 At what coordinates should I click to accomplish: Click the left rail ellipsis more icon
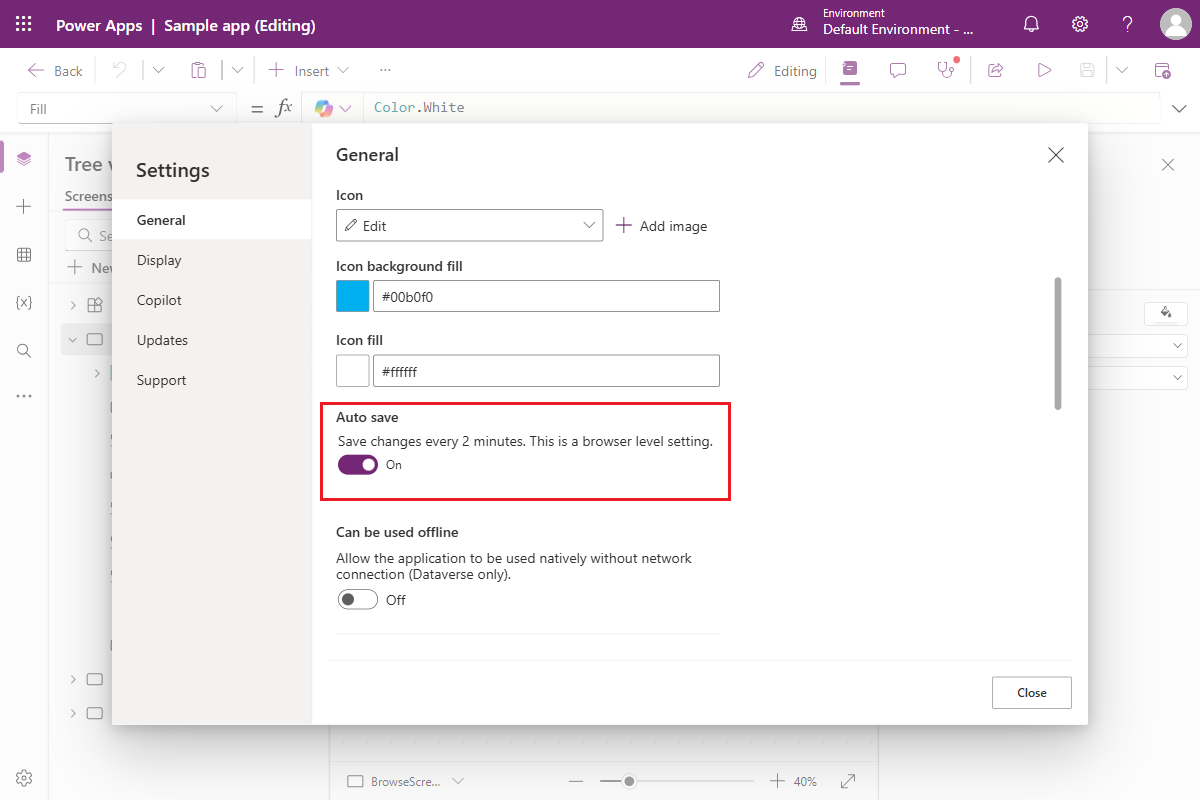(x=24, y=396)
